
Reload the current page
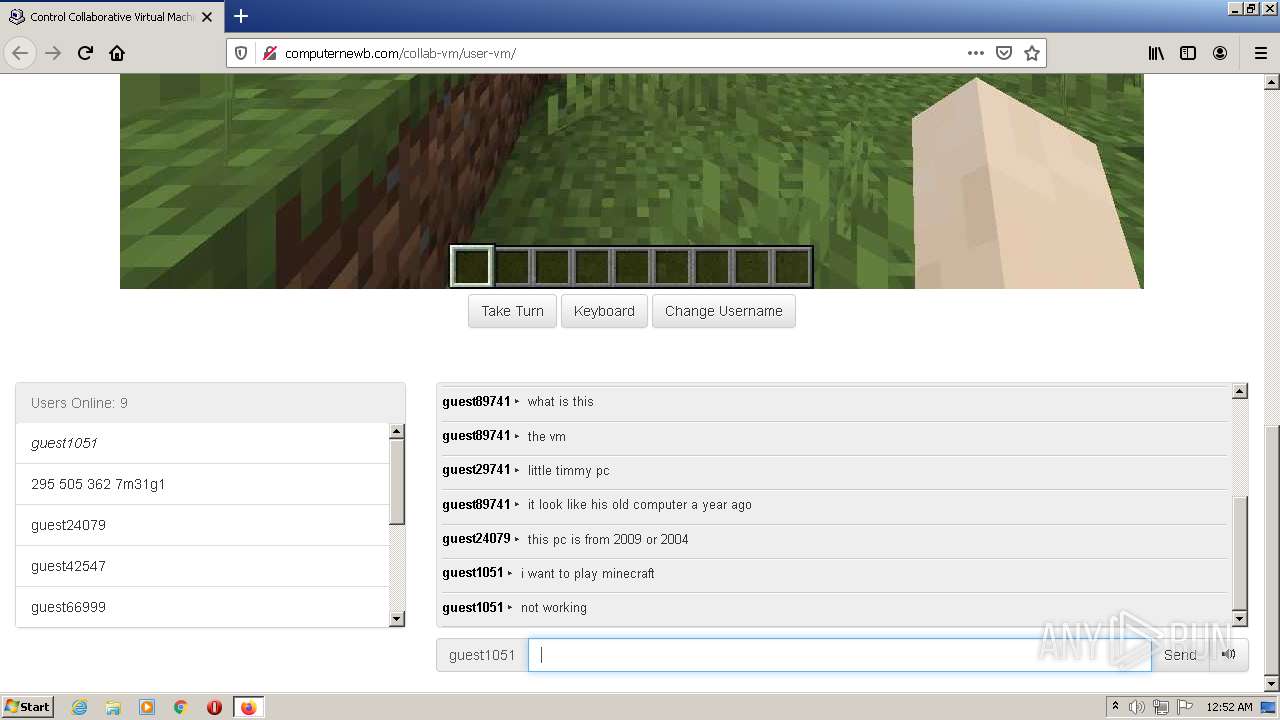(85, 53)
